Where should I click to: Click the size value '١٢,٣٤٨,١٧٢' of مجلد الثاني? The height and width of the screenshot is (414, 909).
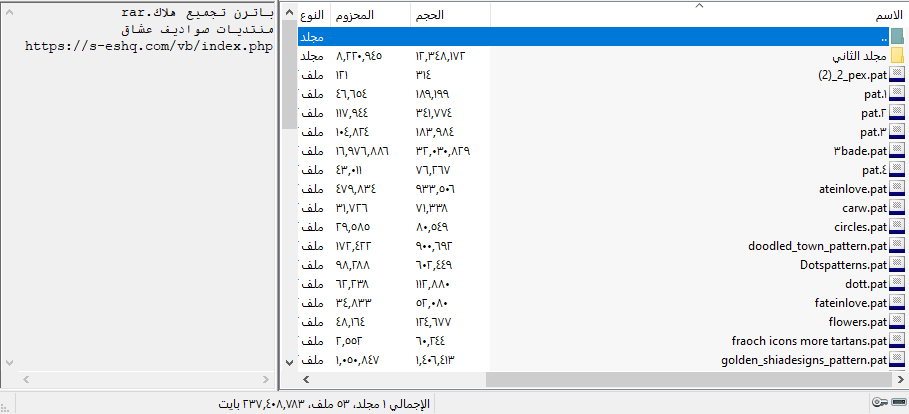click(x=440, y=56)
